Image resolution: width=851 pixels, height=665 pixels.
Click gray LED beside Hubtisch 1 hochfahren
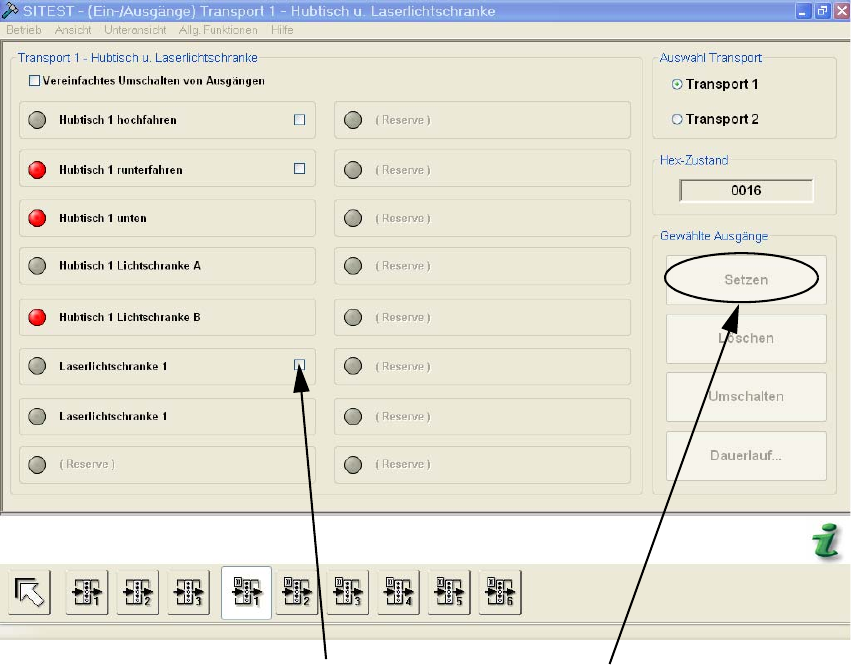pyautogui.click(x=37, y=120)
